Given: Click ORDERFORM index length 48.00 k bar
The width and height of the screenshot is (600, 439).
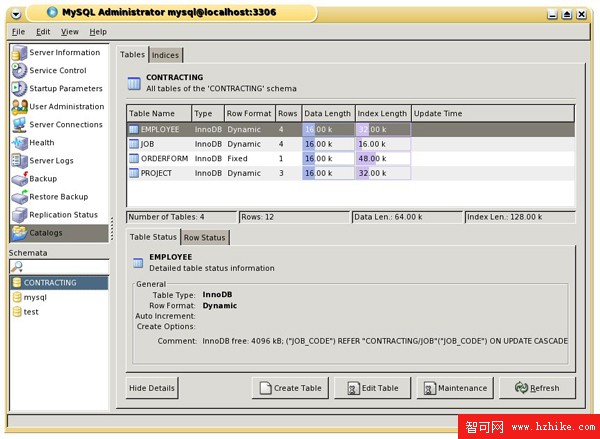Looking at the screenshot, I should coord(383,158).
